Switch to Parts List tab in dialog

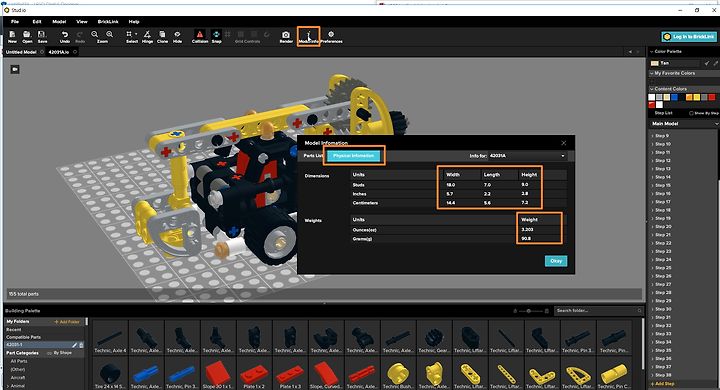point(313,156)
